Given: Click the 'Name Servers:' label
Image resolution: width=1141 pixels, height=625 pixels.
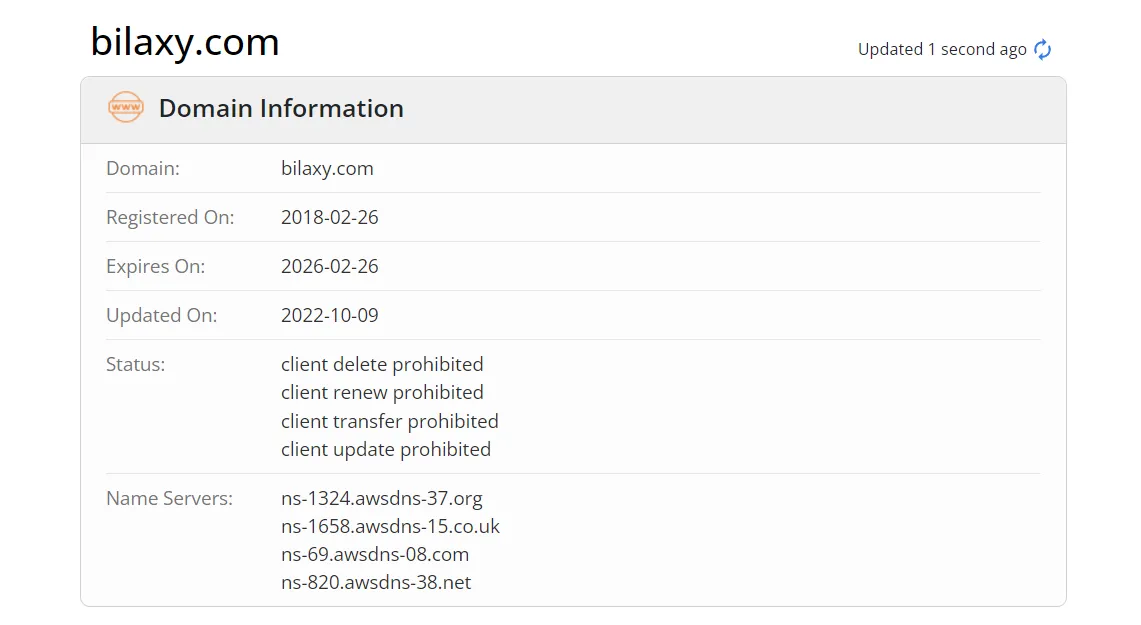Looking at the screenshot, I should pyautogui.click(x=170, y=498).
